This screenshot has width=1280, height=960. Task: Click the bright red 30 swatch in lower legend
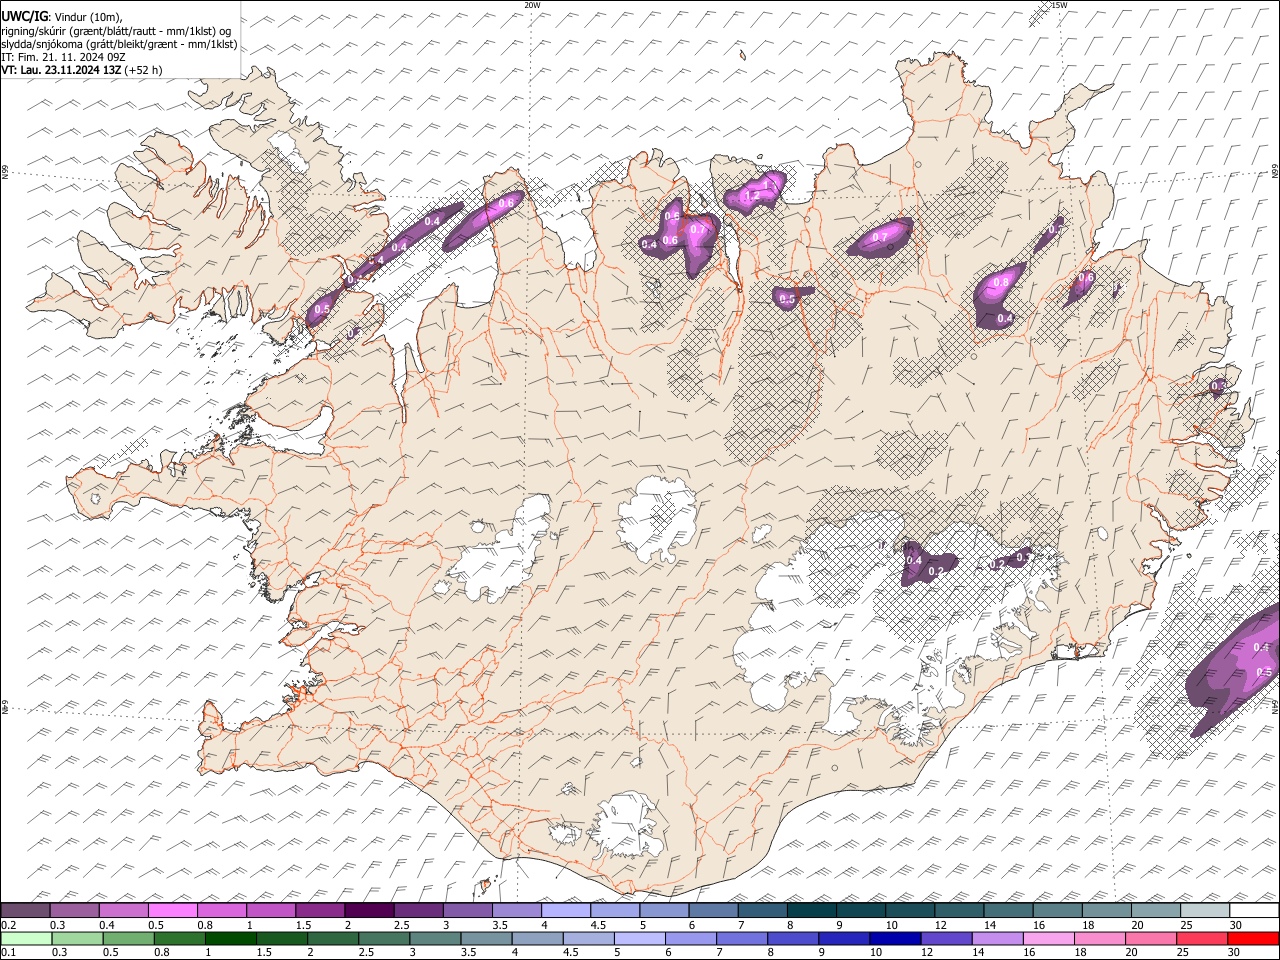(x=1253, y=939)
